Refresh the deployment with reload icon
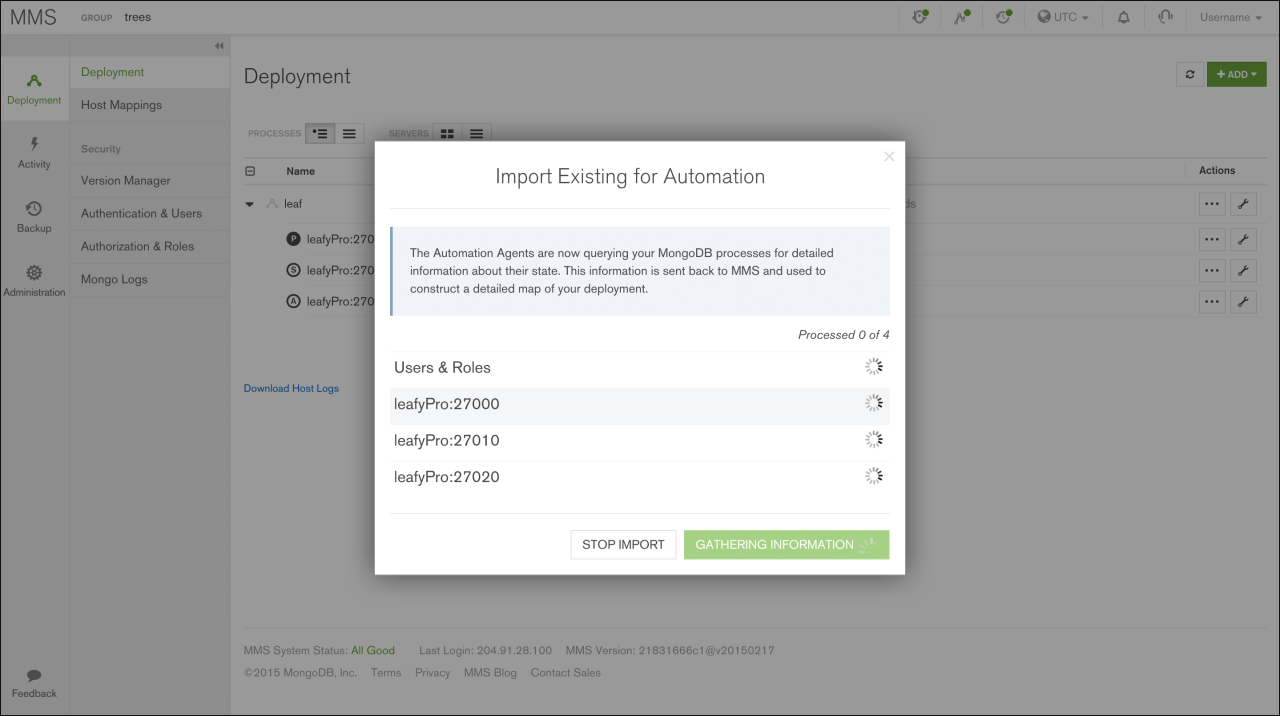This screenshot has height=716, width=1280. [1190, 75]
